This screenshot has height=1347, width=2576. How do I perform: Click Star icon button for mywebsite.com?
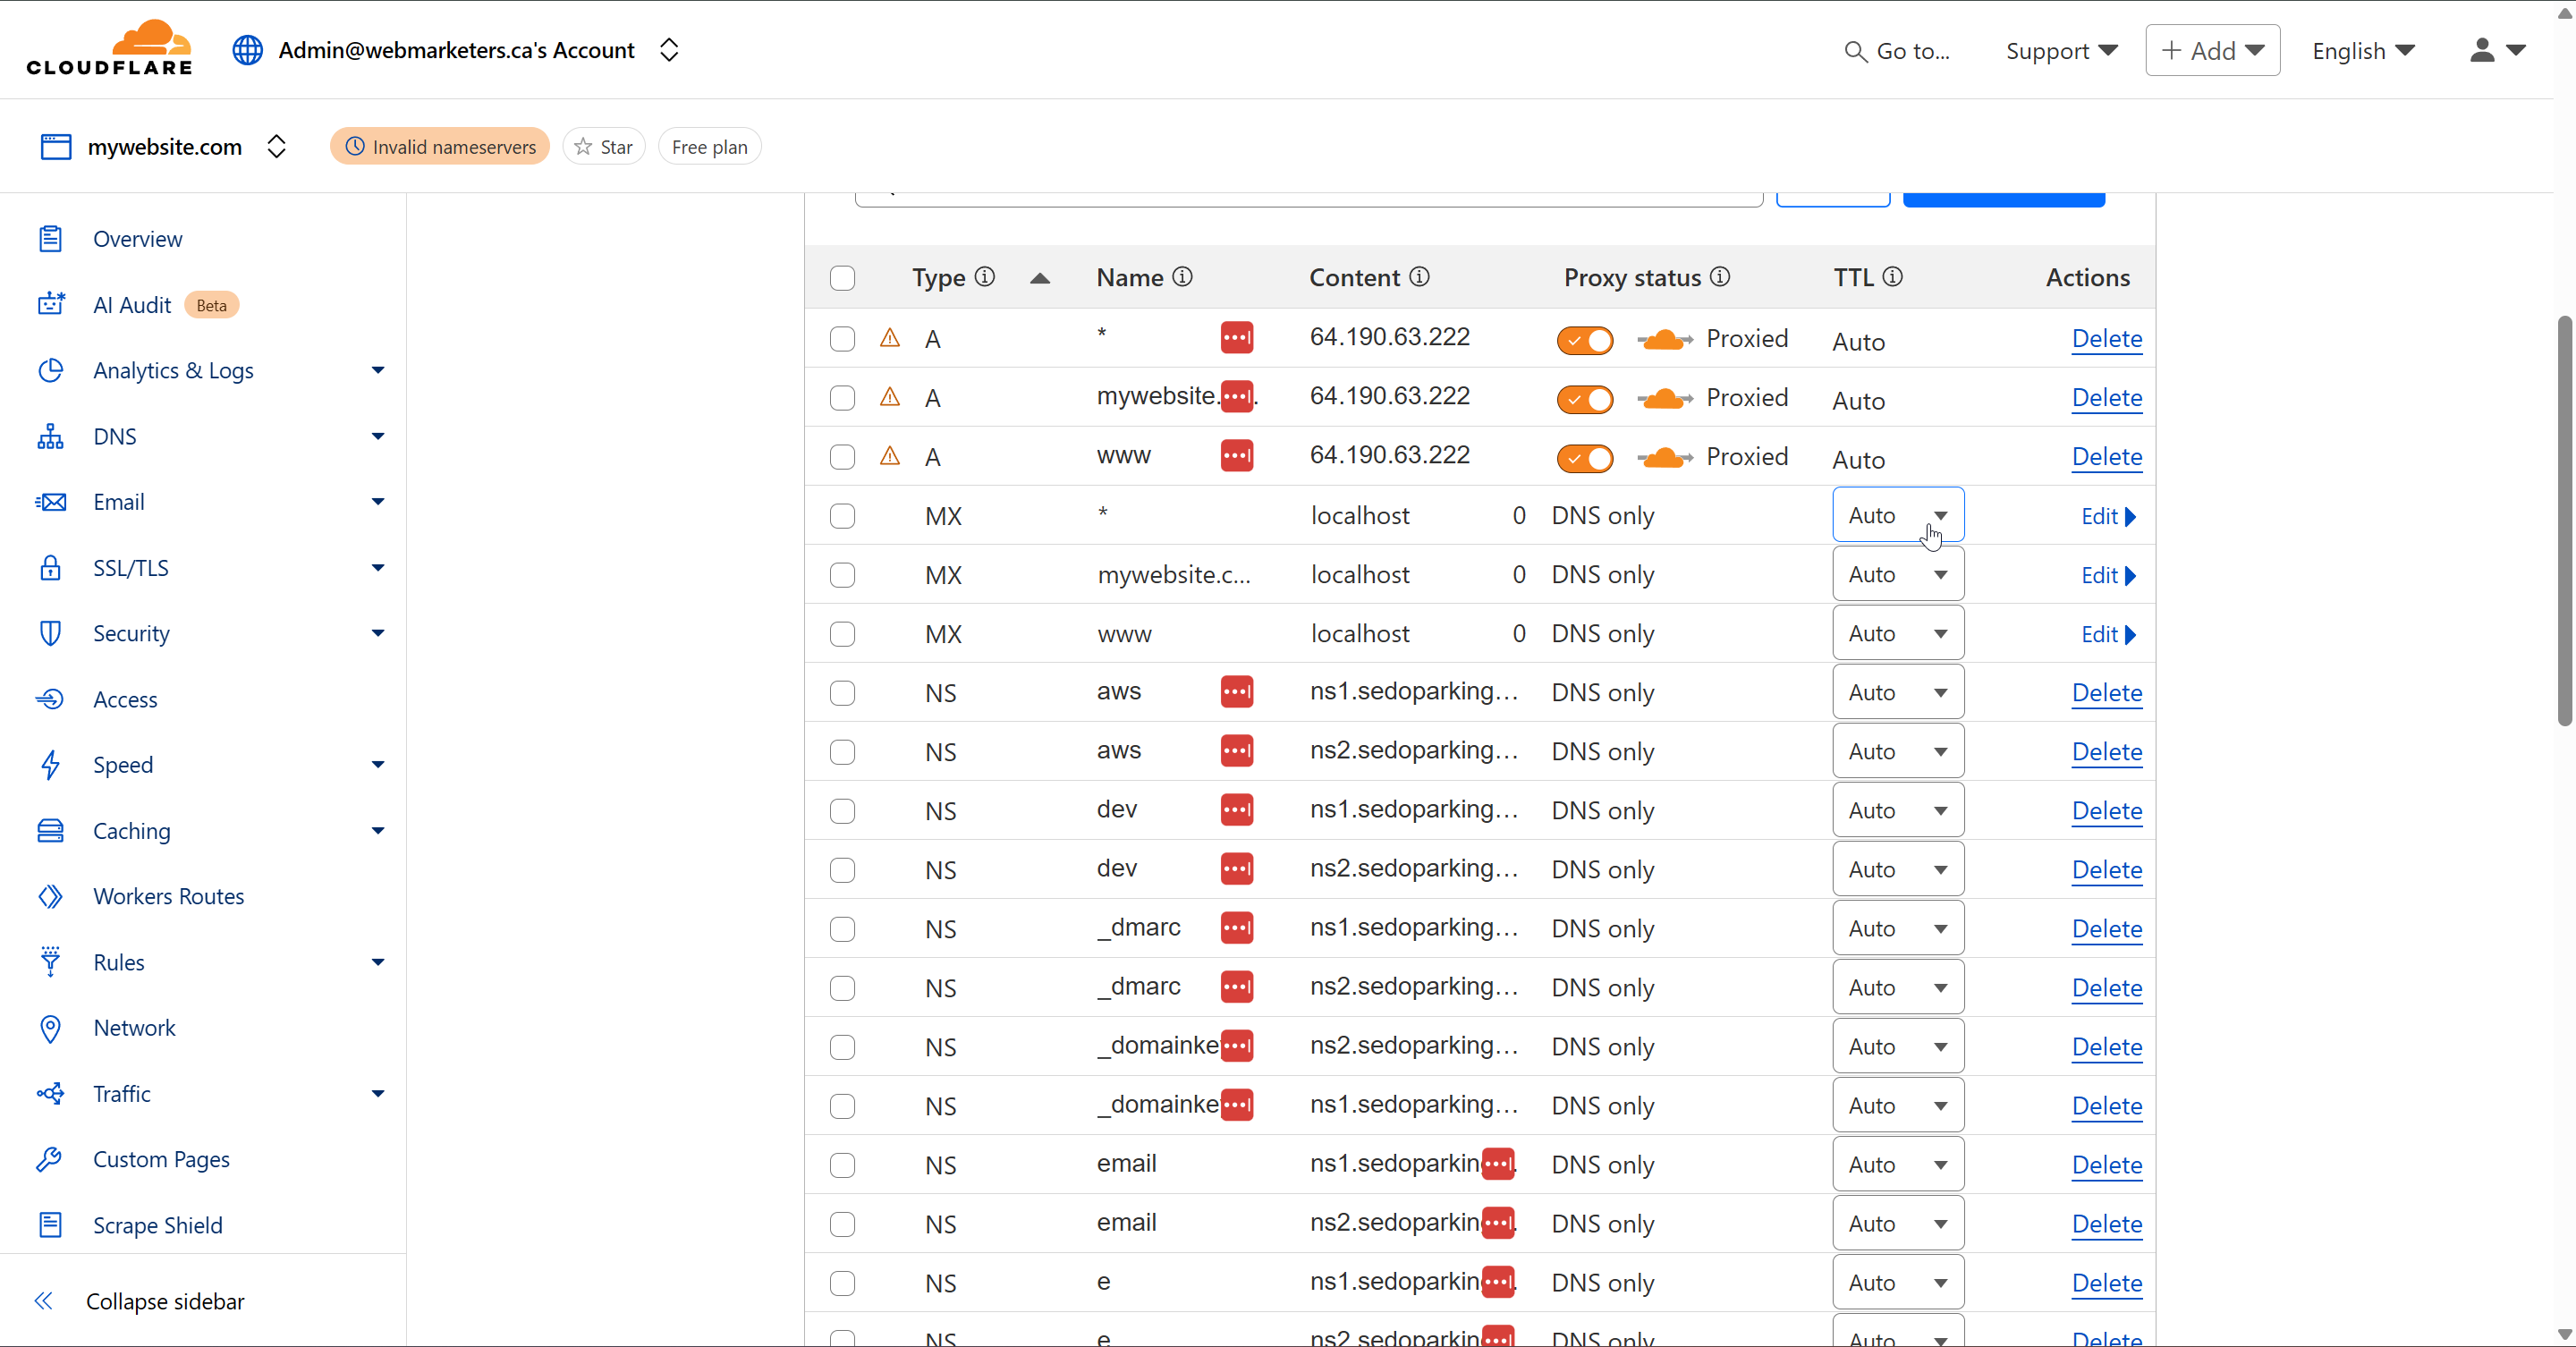pos(604,147)
